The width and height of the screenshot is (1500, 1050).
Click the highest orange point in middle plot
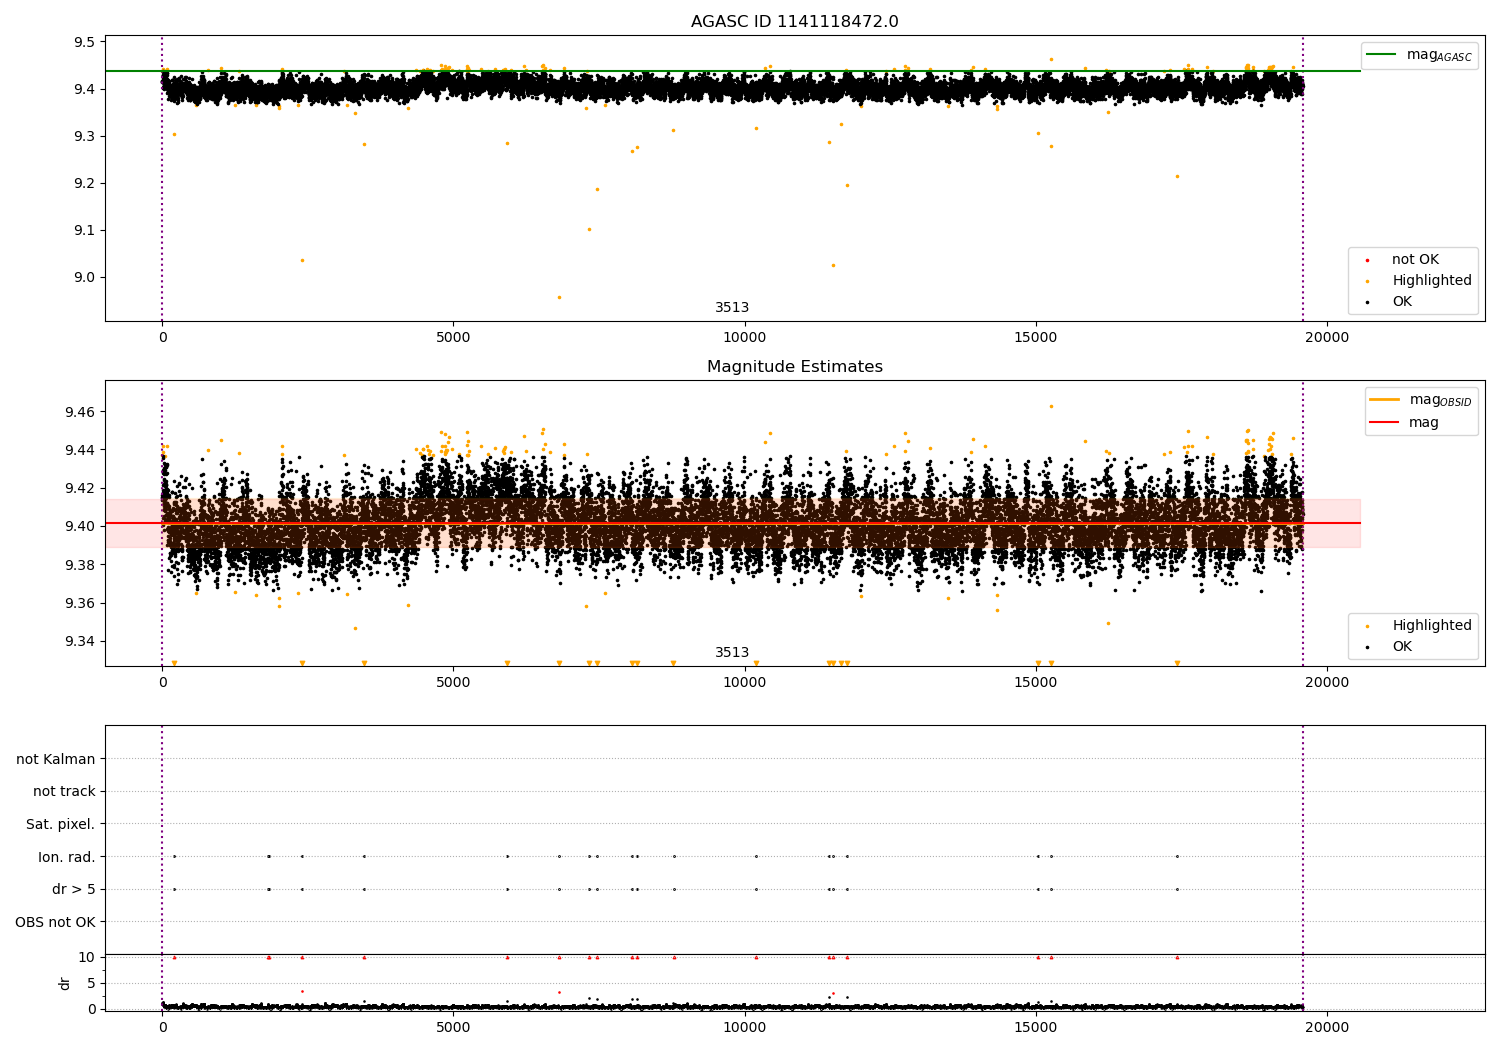click(x=1051, y=406)
